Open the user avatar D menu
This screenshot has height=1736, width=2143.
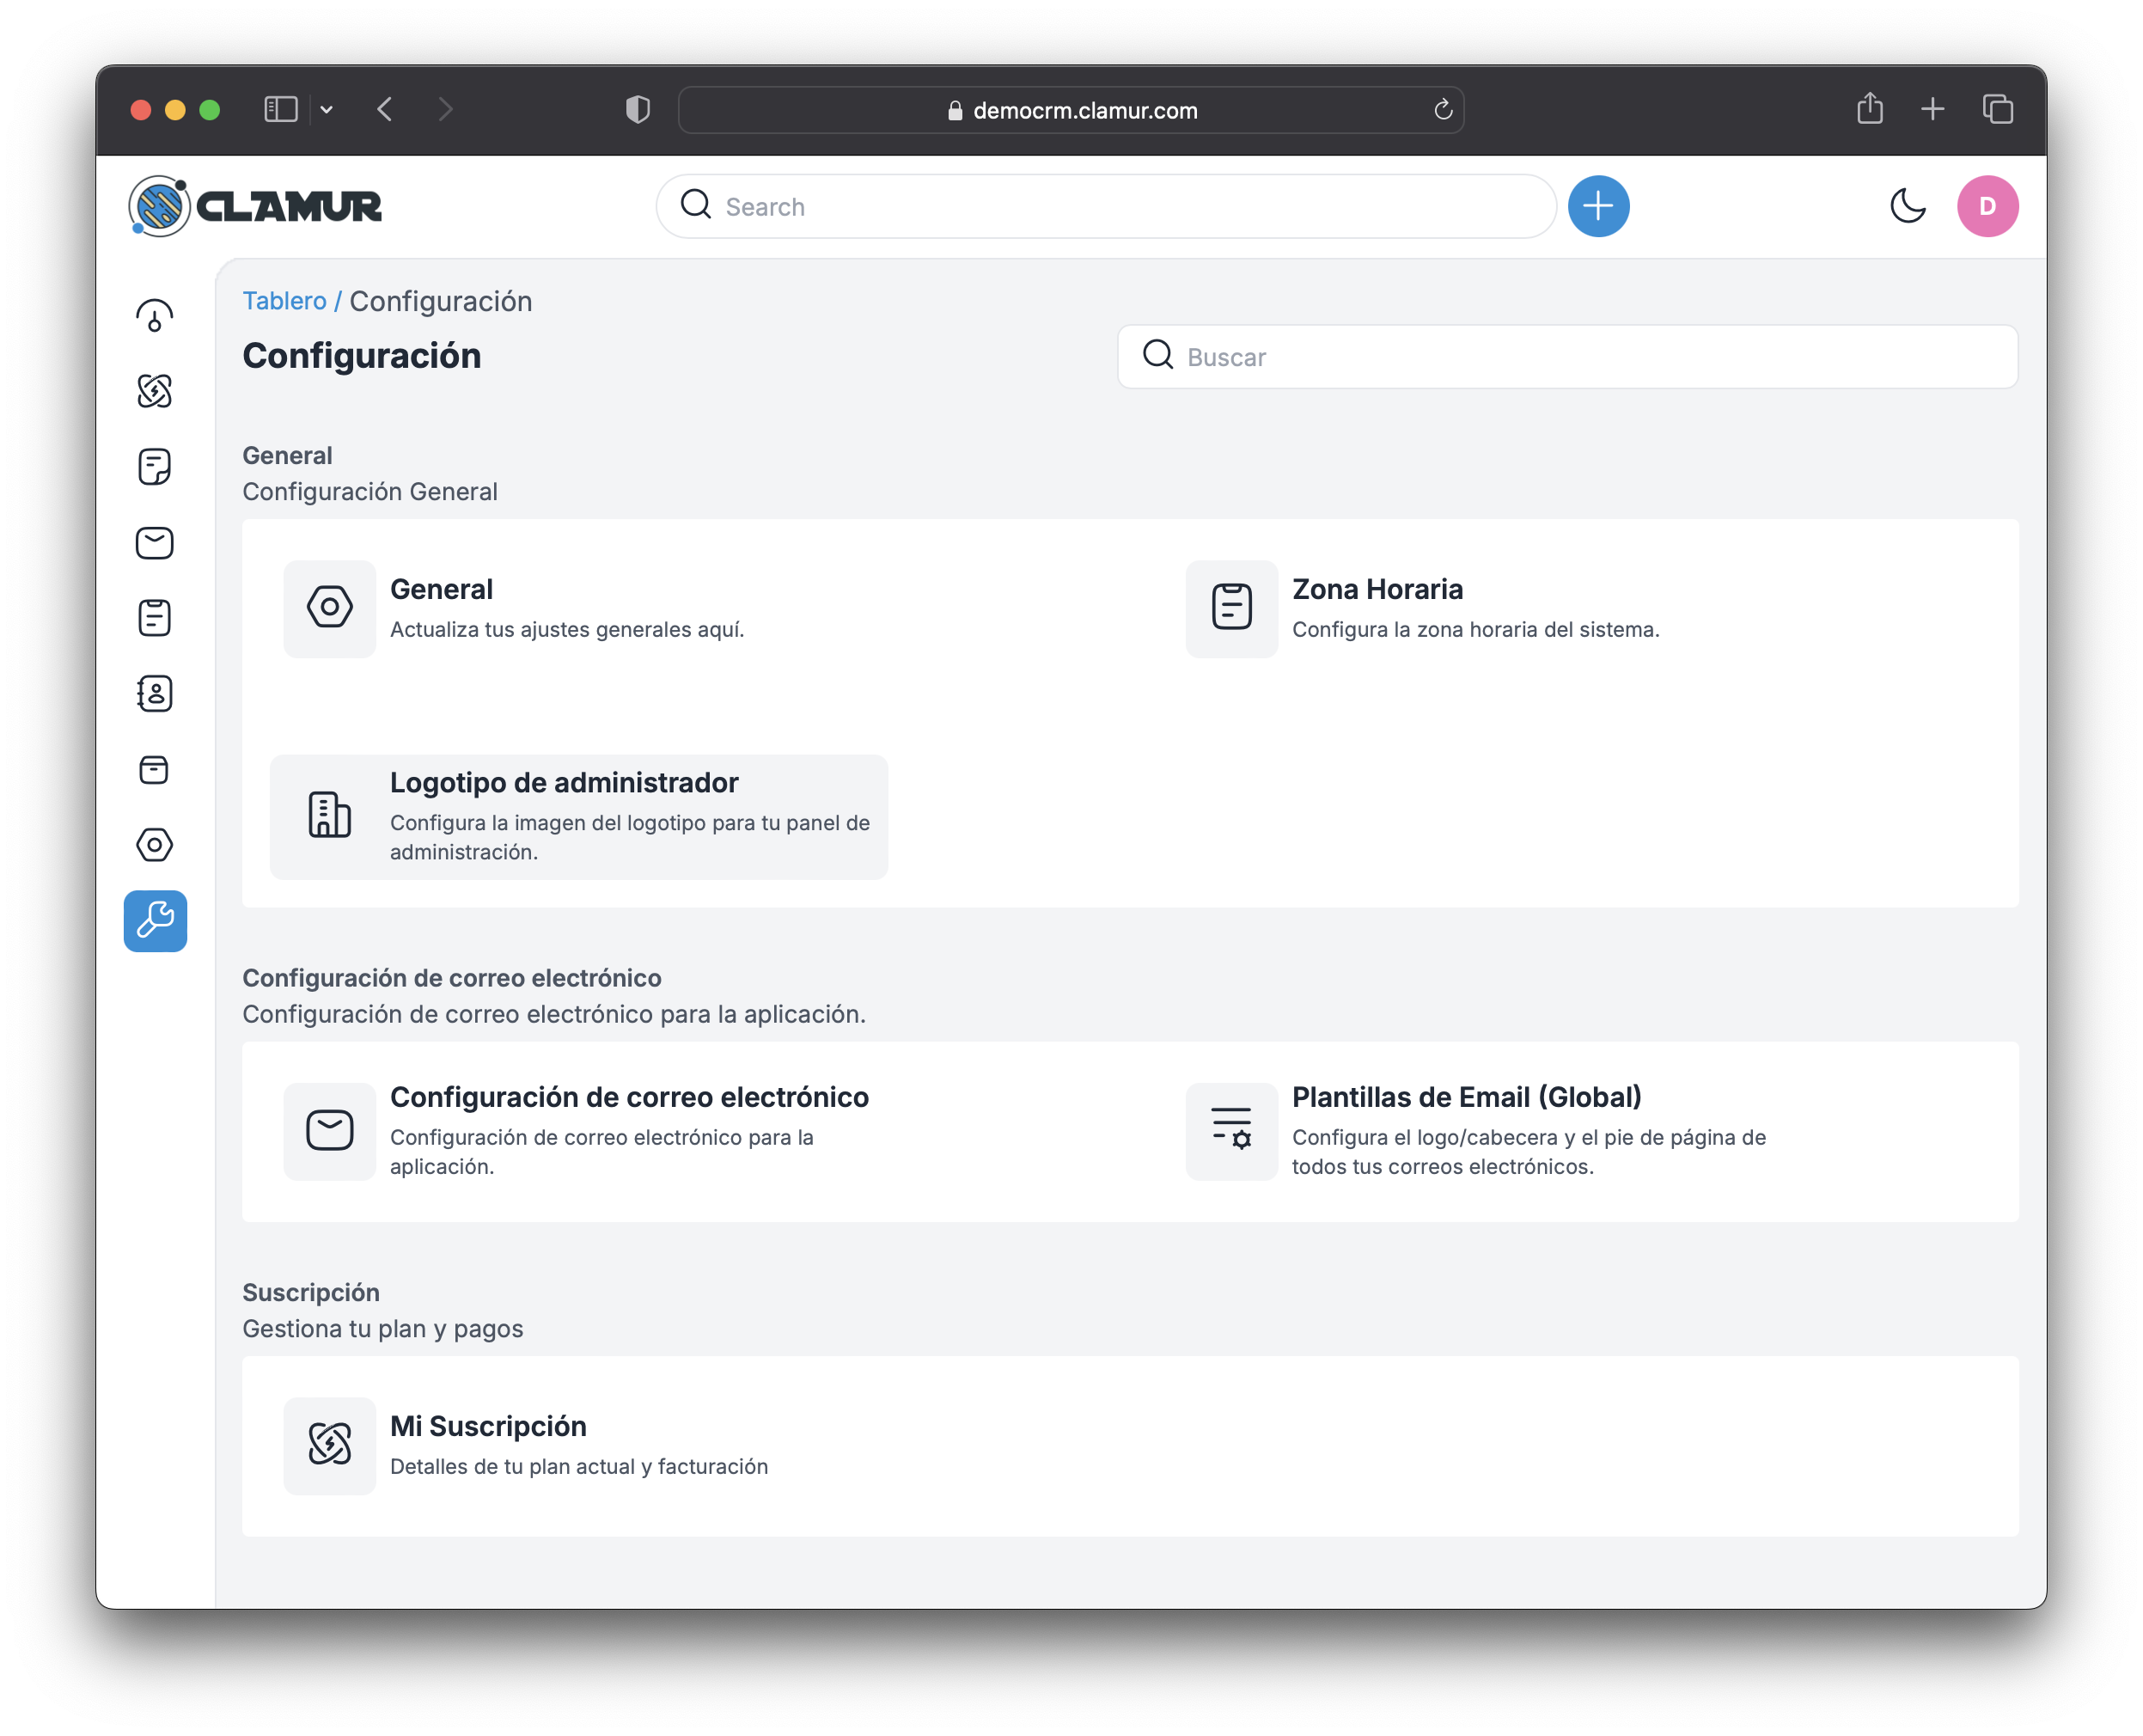[x=1987, y=207]
